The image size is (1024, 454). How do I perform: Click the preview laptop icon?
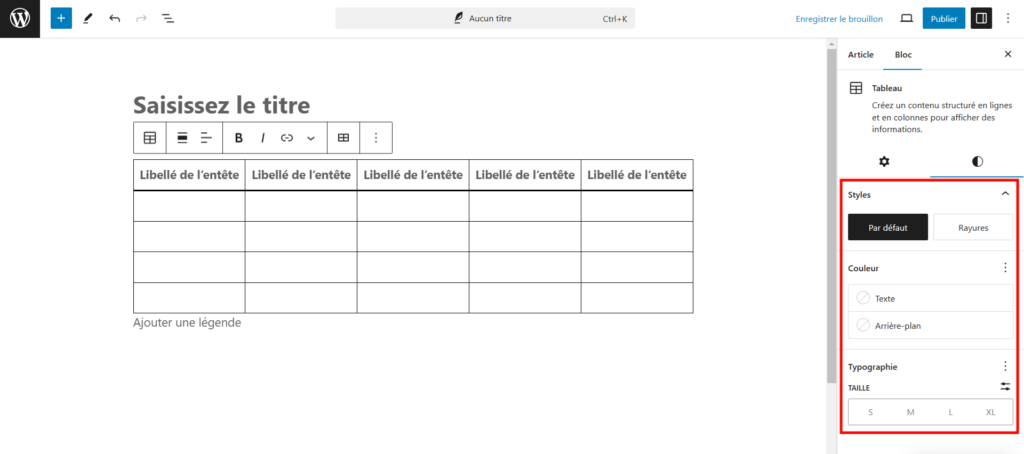point(906,18)
